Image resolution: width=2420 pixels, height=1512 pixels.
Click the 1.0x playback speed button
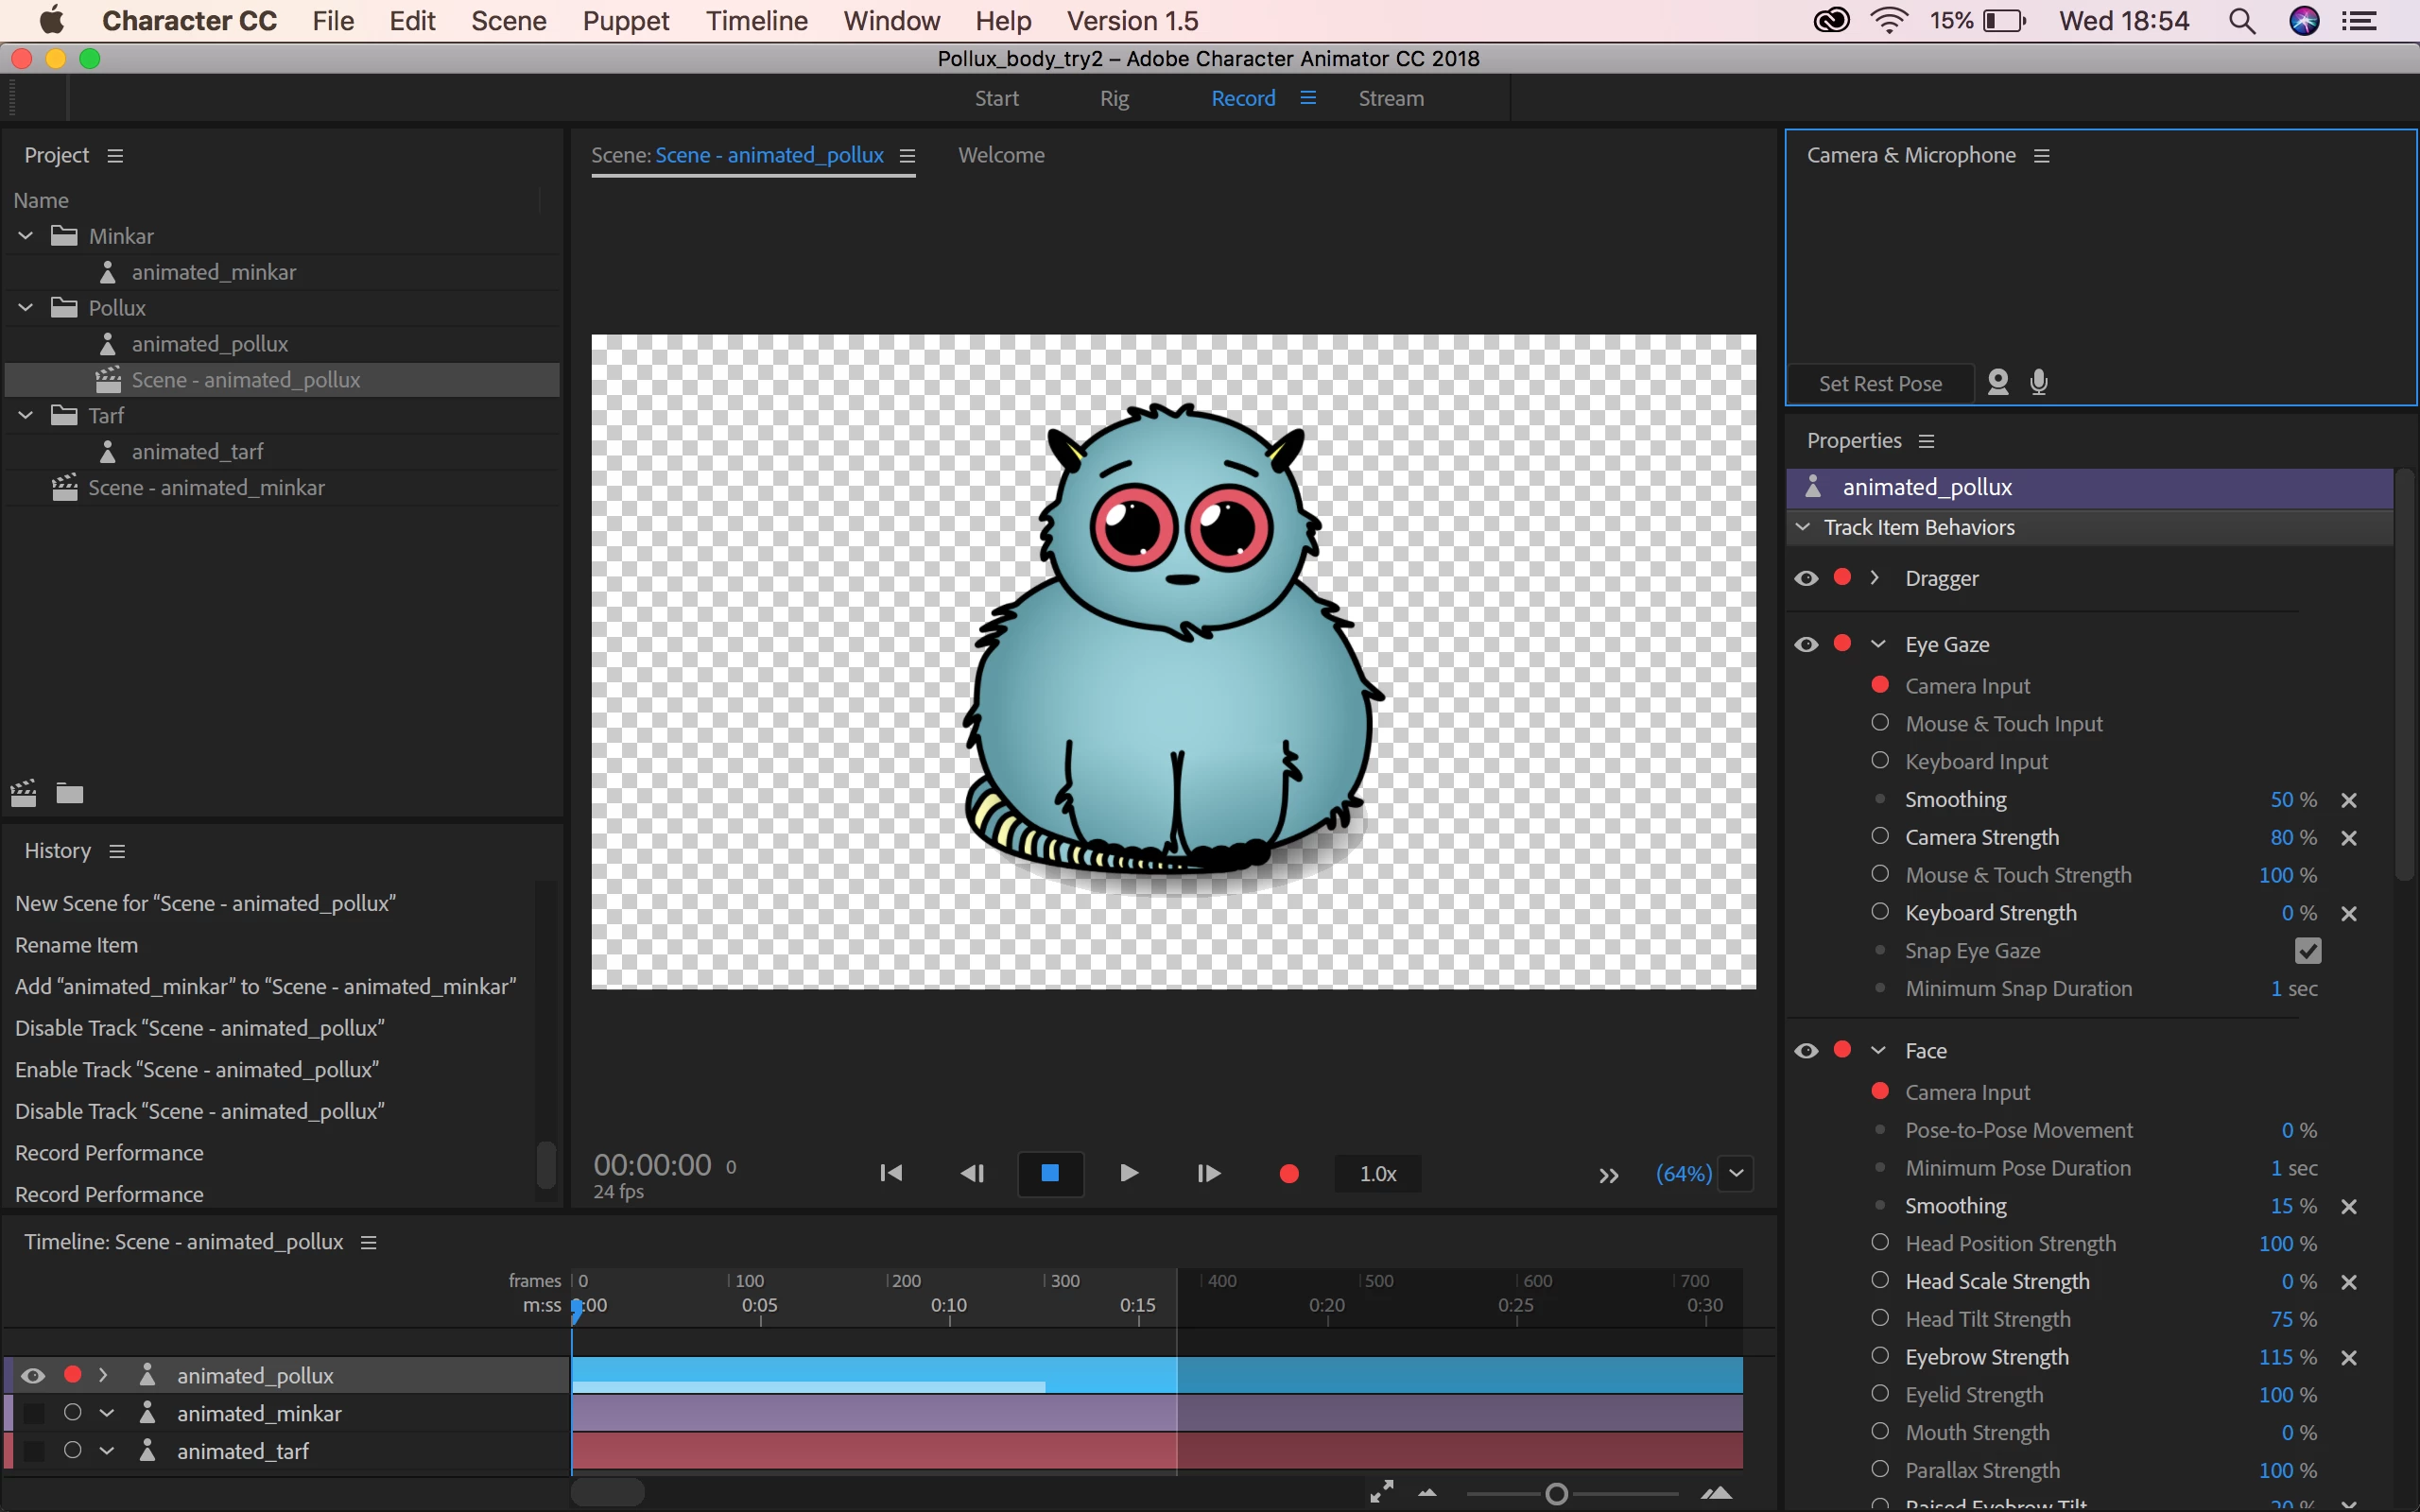click(x=1378, y=1174)
